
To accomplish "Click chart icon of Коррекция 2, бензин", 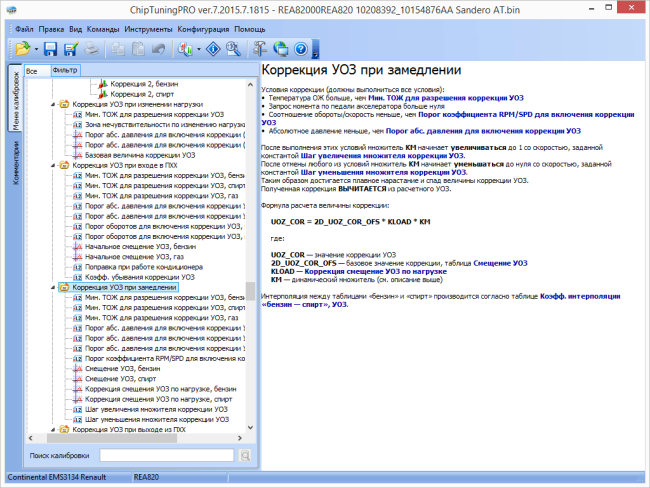I will [103, 84].
